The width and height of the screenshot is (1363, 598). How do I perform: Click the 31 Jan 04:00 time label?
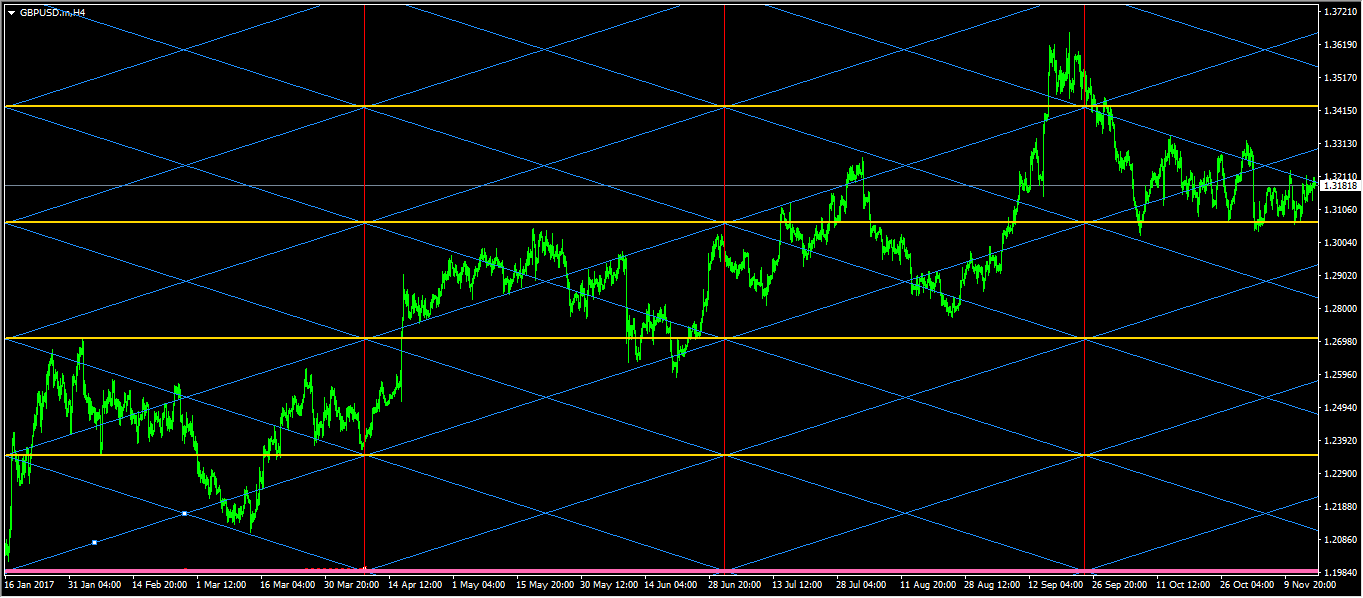pyautogui.click(x=94, y=583)
